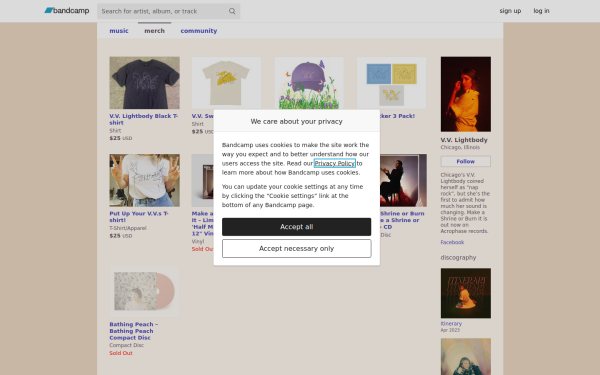Image resolution: width=600 pixels, height=375 pixels.
Task: Switch to the music tab
Action: 119,31
